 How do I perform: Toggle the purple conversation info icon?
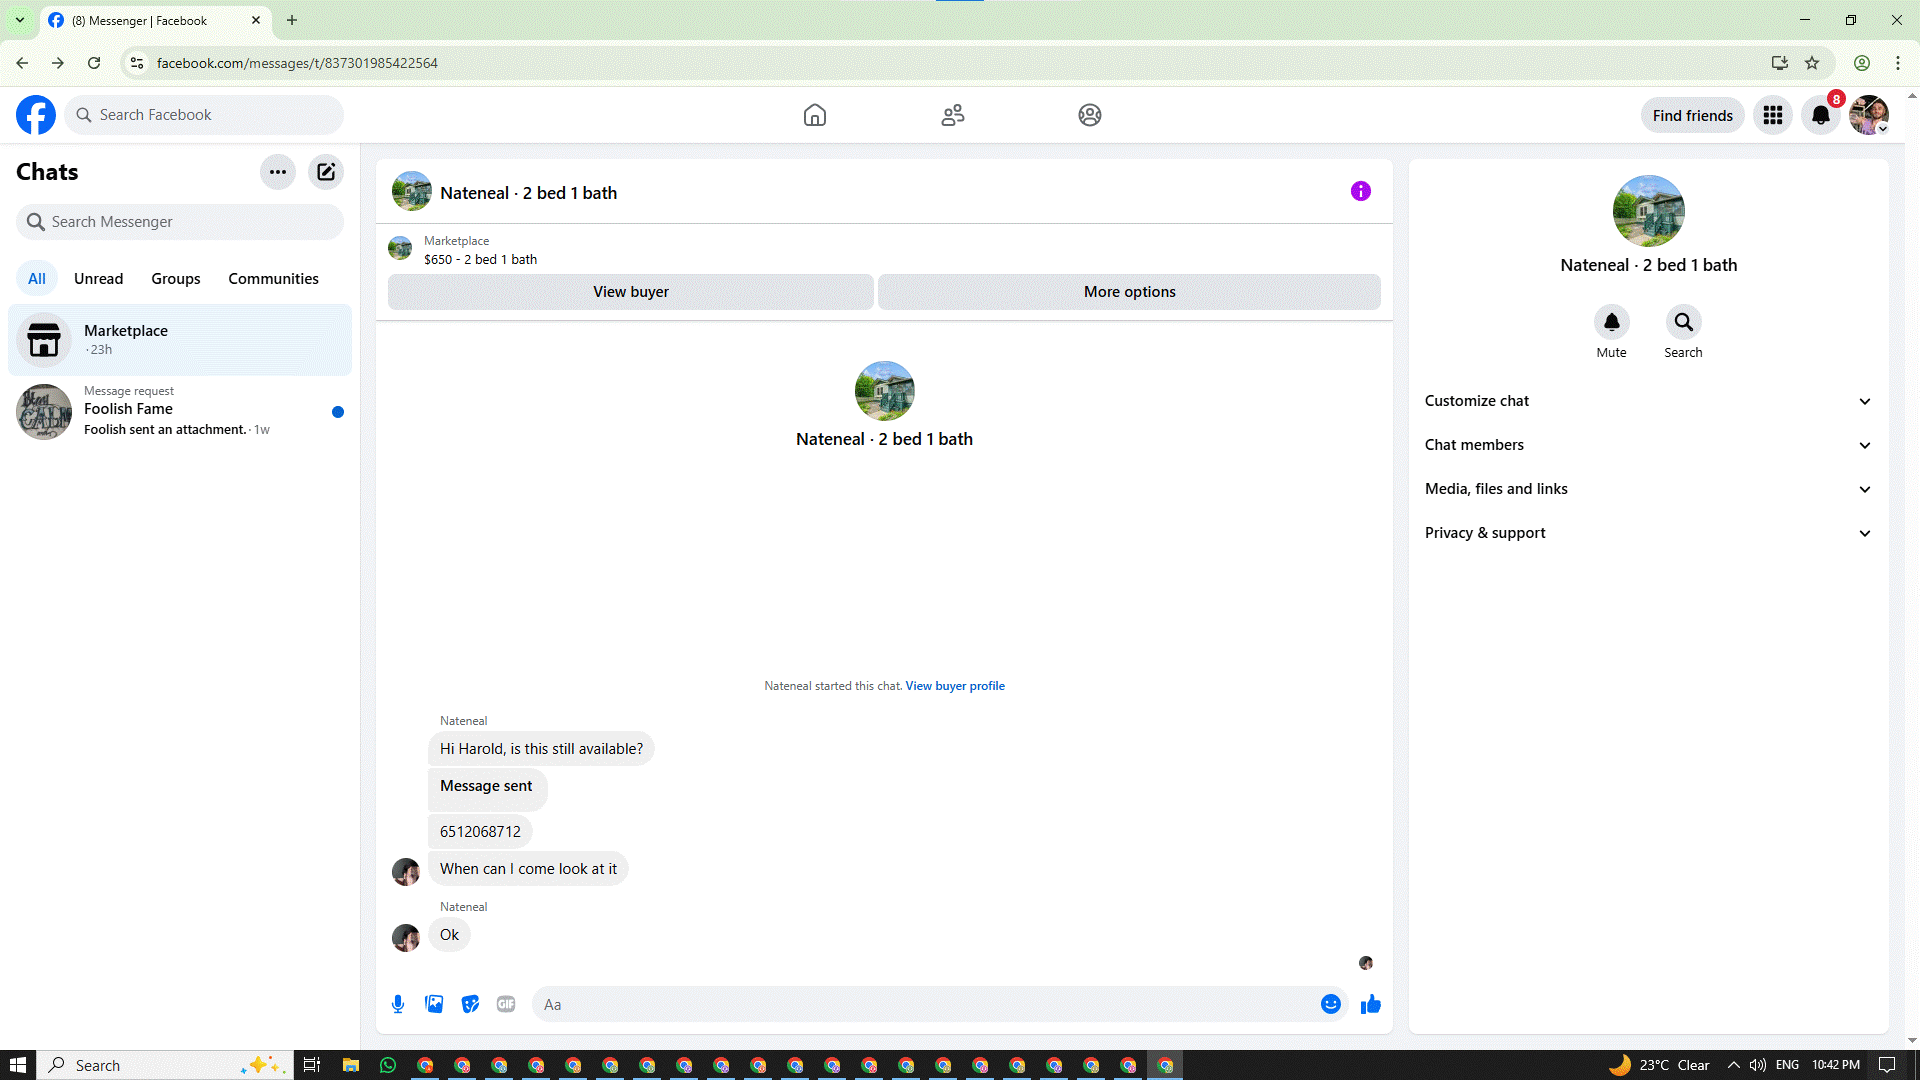[x=1360, y=191]
